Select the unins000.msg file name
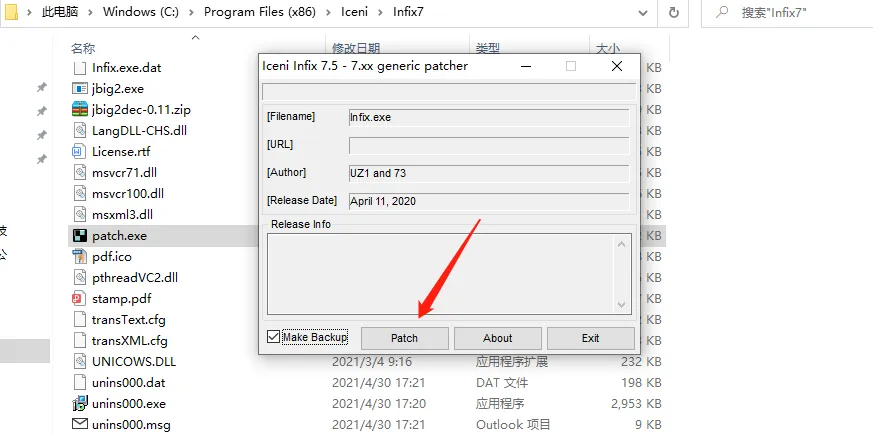This screenshot has width=873, height=438. [x=131, y=425]
